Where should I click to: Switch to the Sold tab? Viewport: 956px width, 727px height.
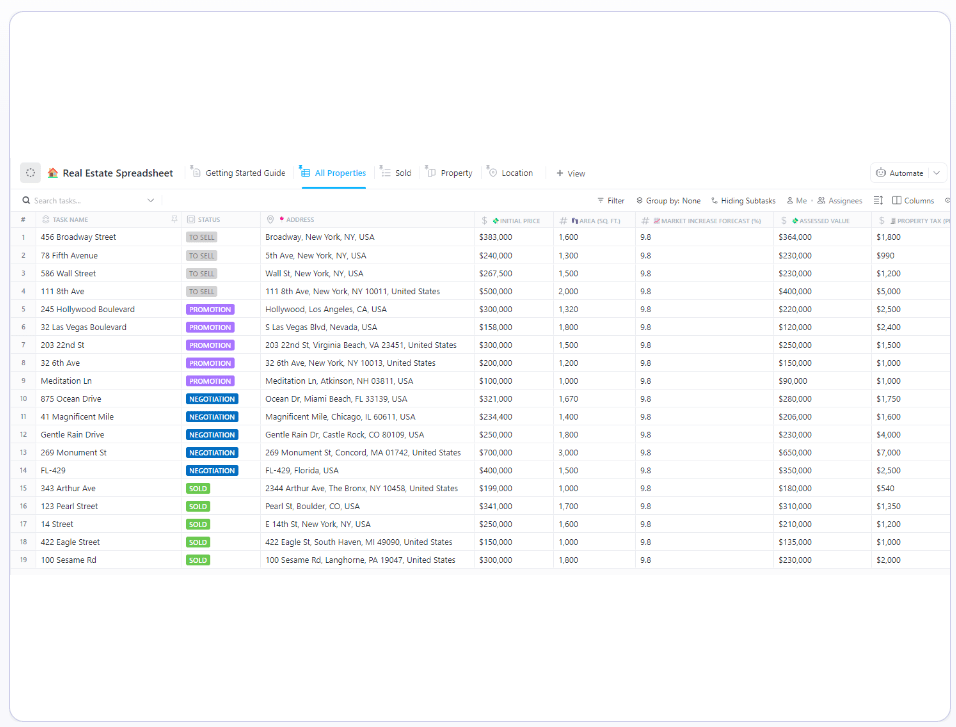(396, 173)
